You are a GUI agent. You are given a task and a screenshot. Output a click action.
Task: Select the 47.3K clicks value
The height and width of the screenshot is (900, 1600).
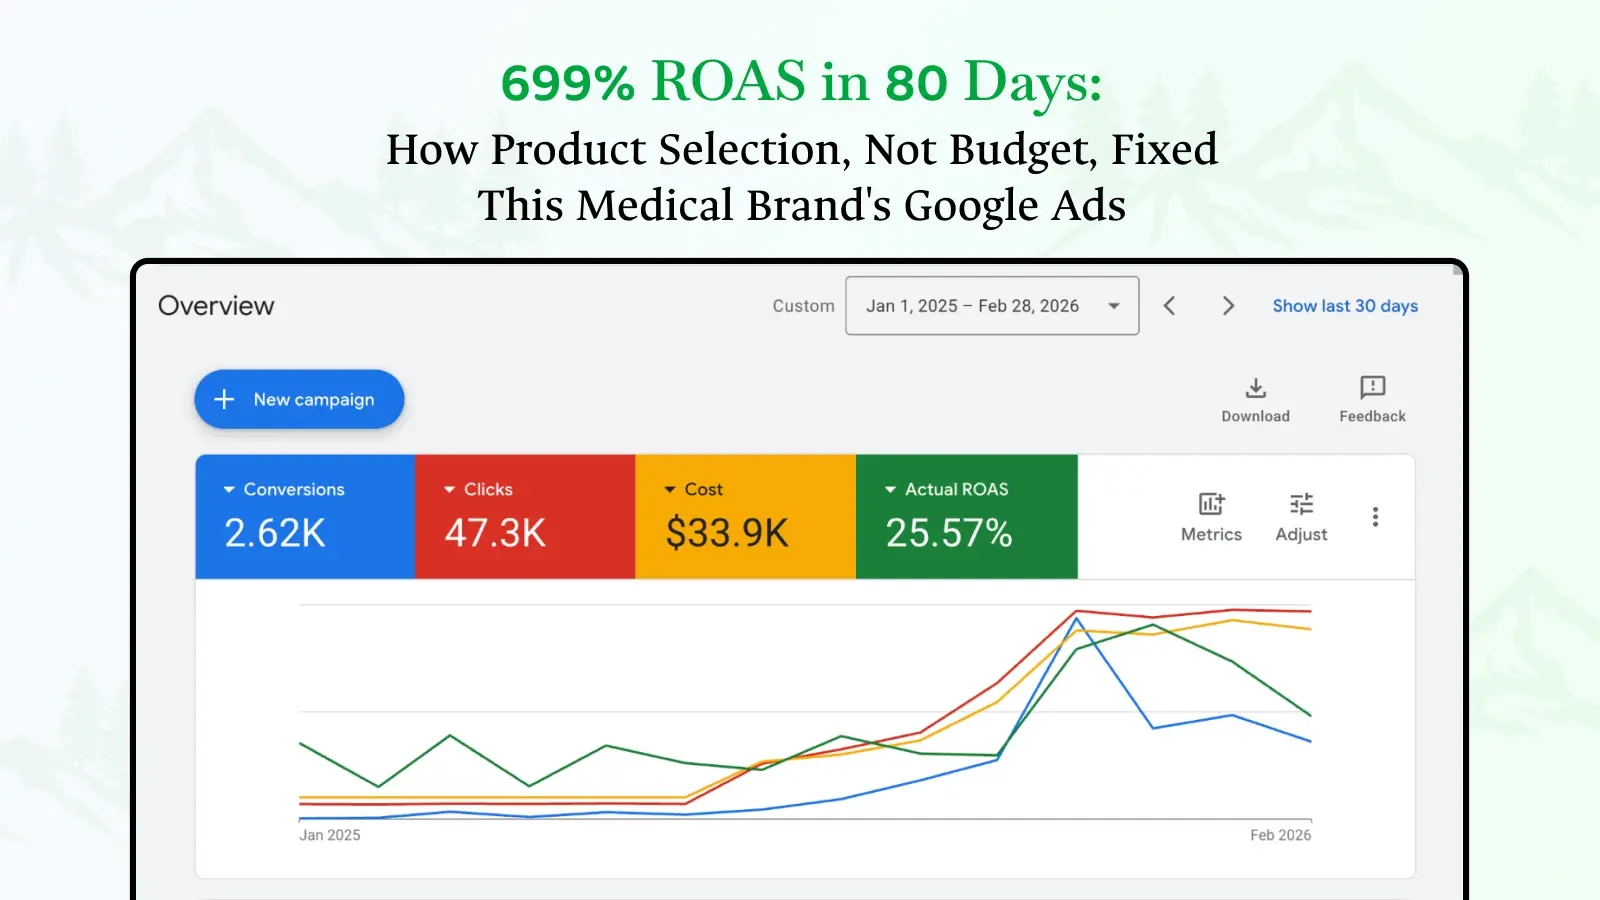[x=495, y=533]
